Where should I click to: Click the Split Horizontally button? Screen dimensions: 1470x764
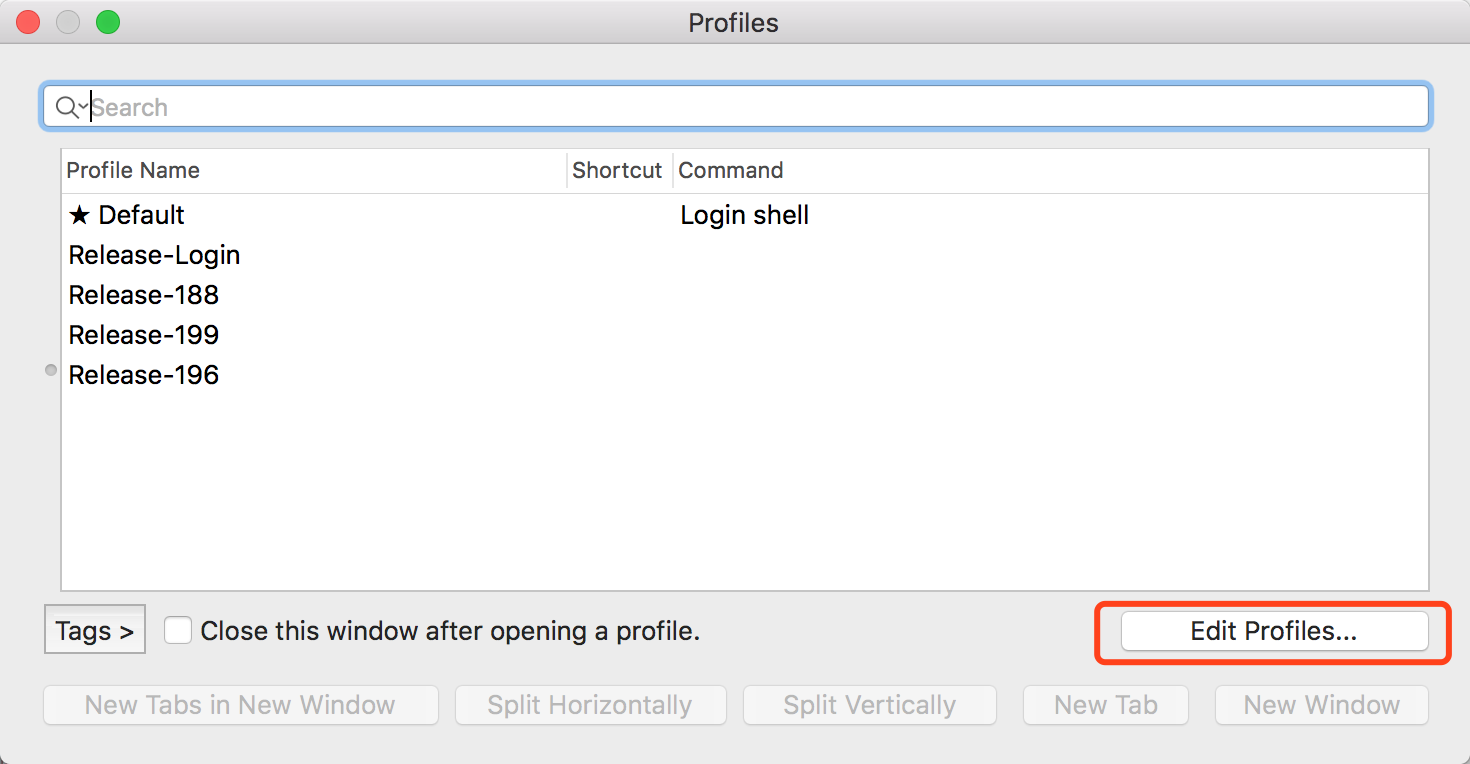[590, 705]
